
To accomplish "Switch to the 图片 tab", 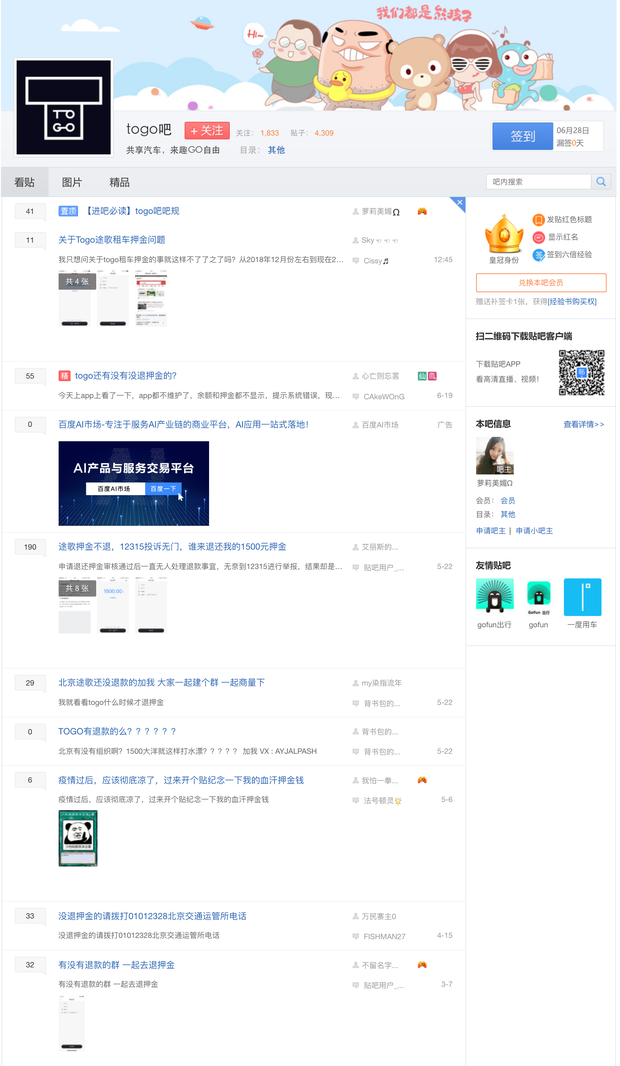I will pyautogui.click(x=72, y=182).
